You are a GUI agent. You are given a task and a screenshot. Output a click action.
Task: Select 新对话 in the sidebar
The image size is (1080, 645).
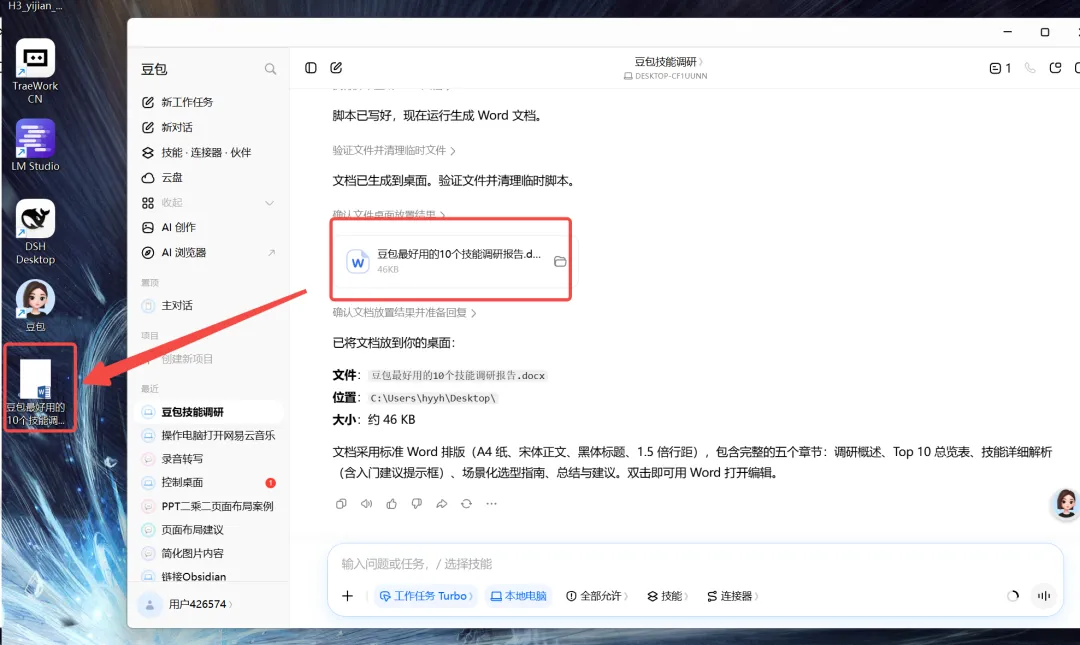pos(208,127)
